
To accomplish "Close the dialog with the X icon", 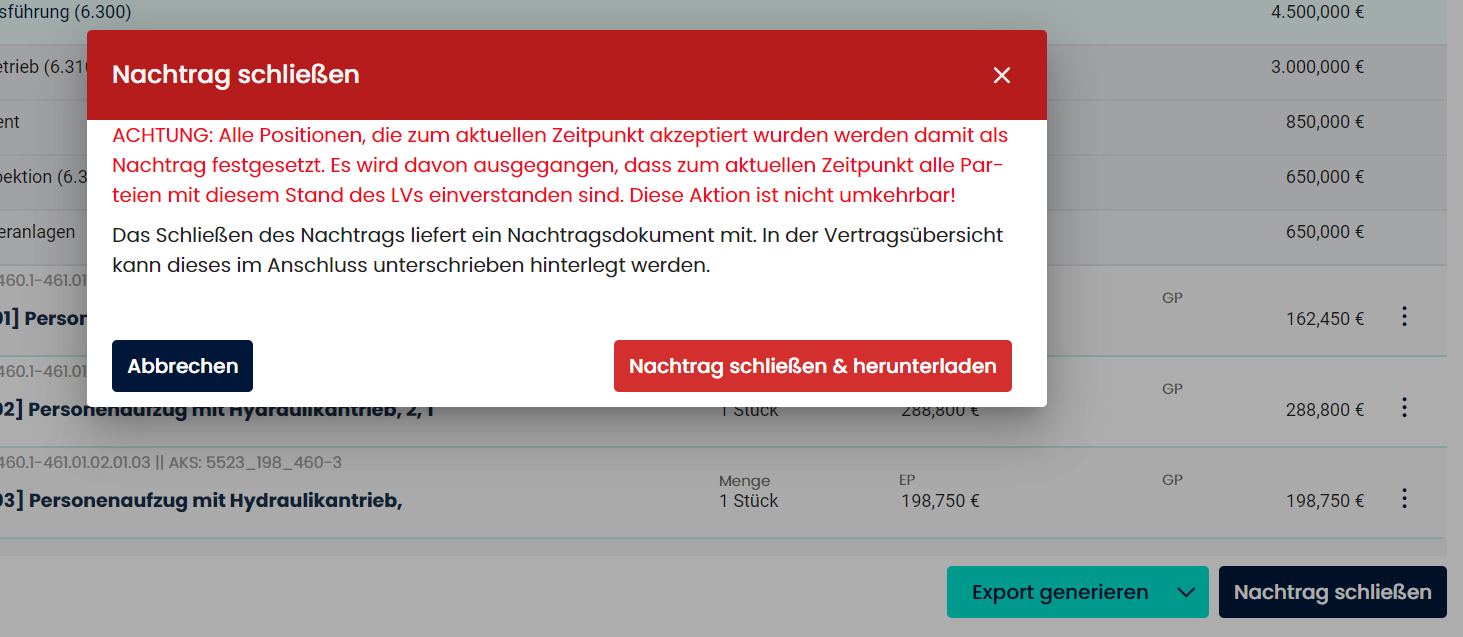I will coord(1002,75).
